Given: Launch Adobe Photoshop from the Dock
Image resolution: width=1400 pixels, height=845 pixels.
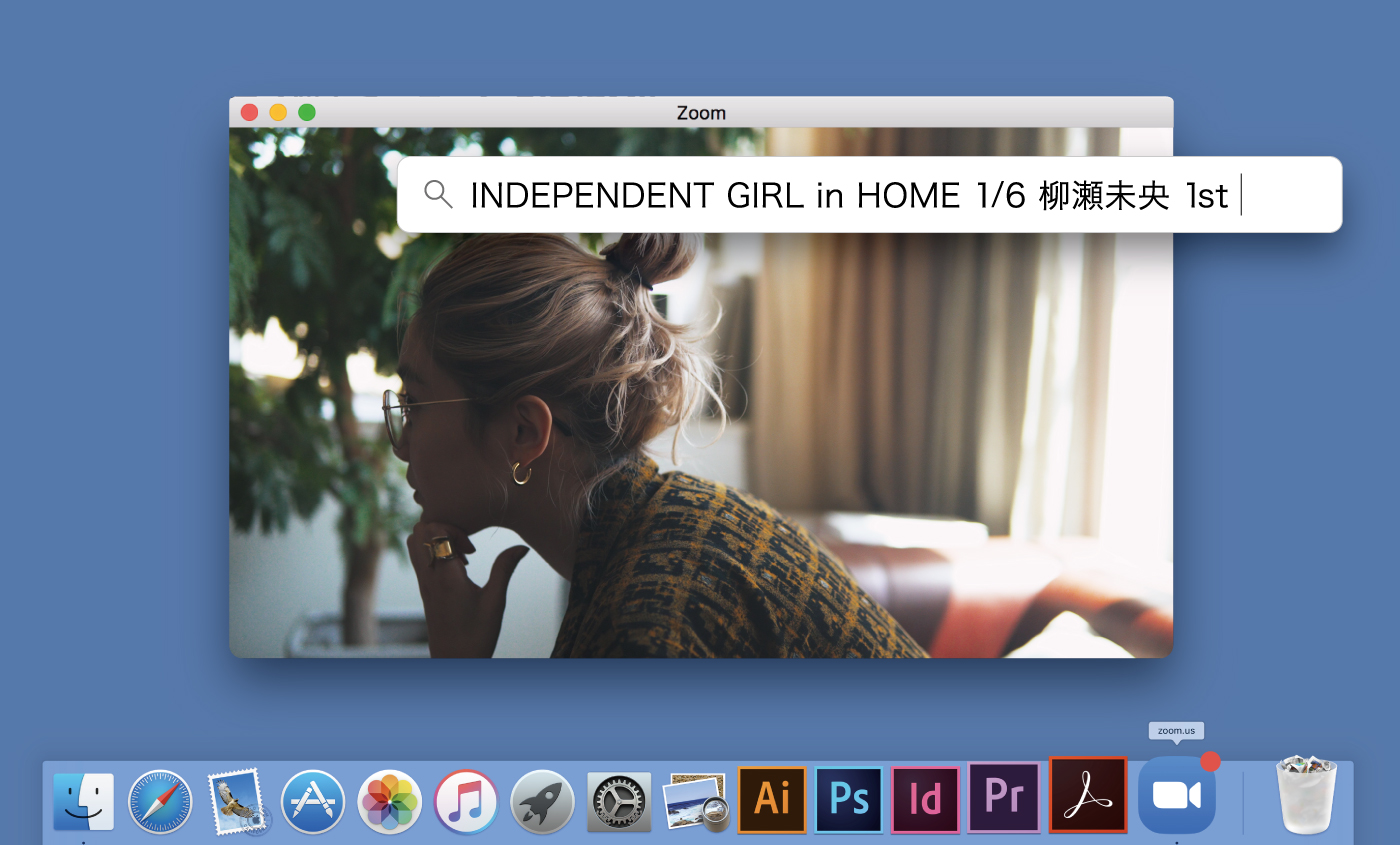Looking at the screenshot, I should pos(849,799).
